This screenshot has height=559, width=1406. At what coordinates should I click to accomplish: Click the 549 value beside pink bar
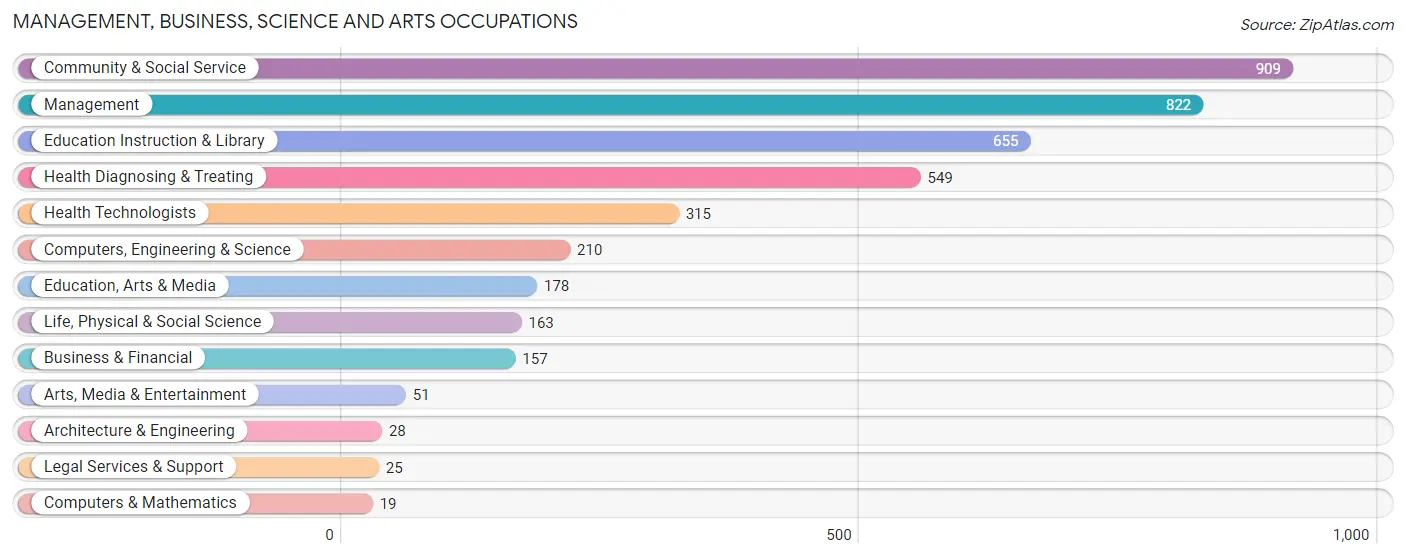(940, 178)
